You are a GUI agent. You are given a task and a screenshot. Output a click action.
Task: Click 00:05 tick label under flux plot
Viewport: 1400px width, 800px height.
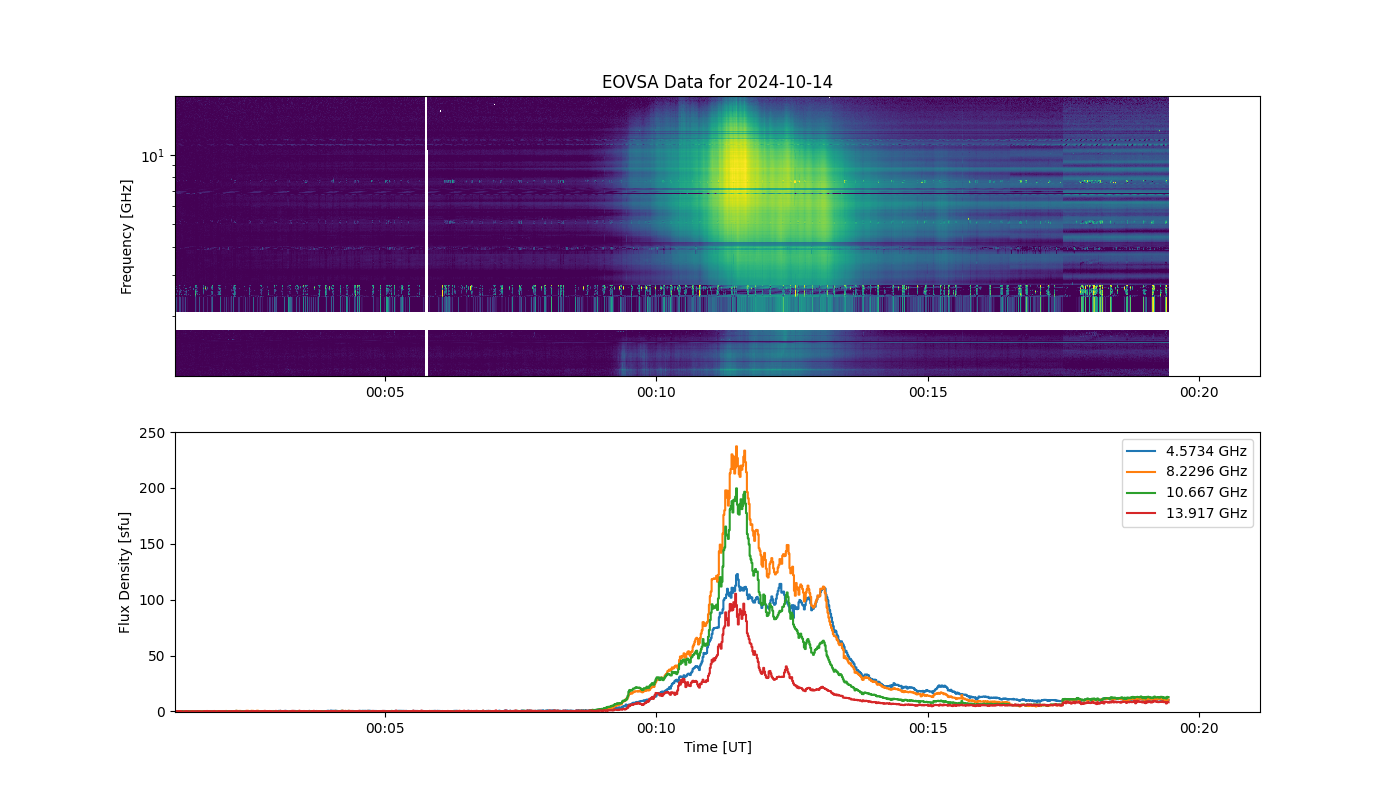click(x=384, y=728)
